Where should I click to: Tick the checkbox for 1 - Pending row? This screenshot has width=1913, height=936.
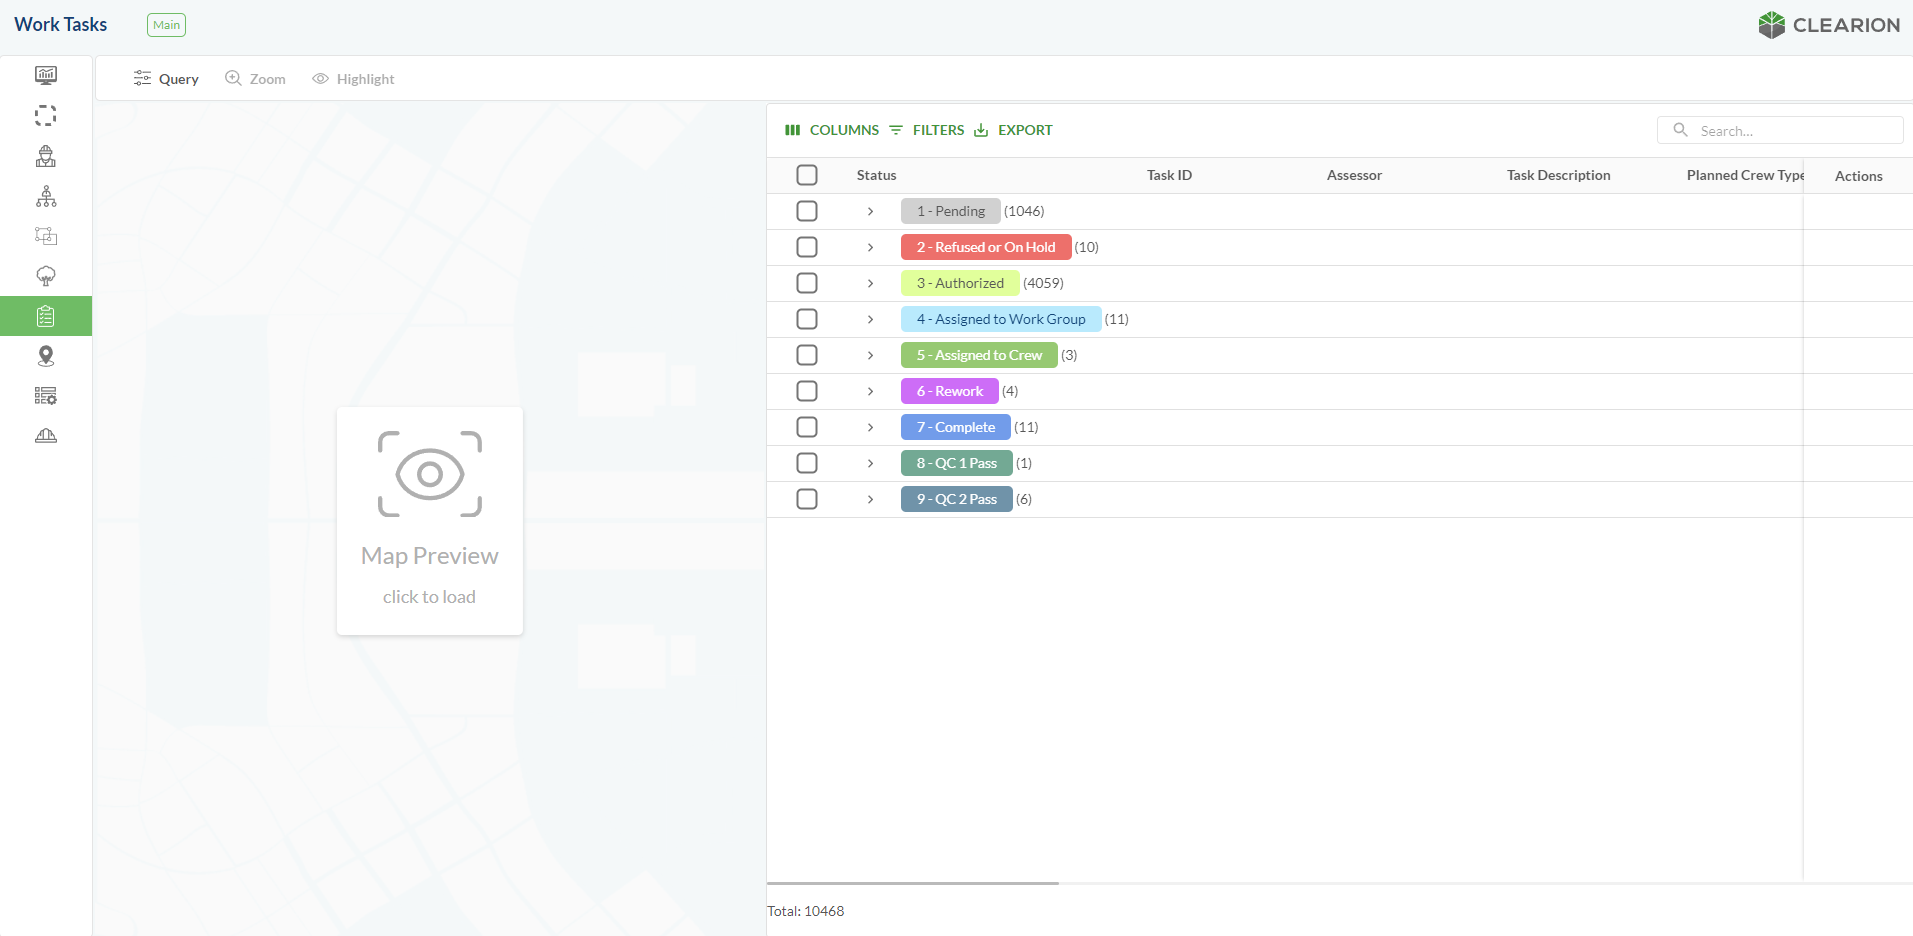807,211
